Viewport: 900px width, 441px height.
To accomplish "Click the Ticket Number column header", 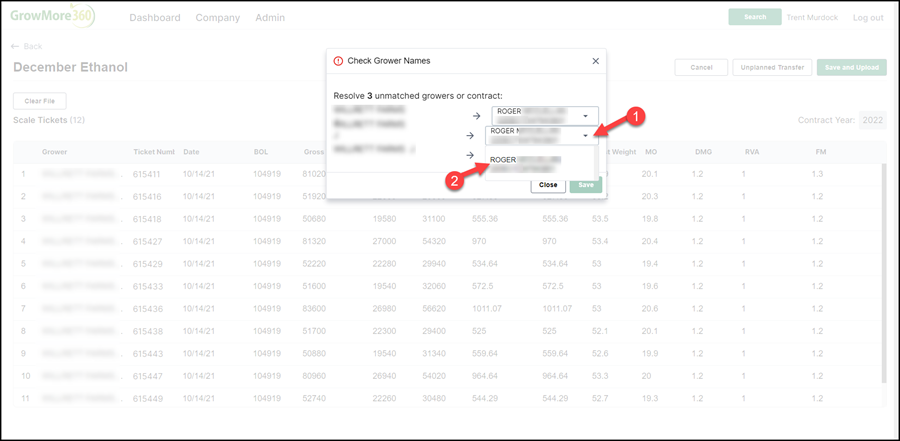I will tap(153, 152).
